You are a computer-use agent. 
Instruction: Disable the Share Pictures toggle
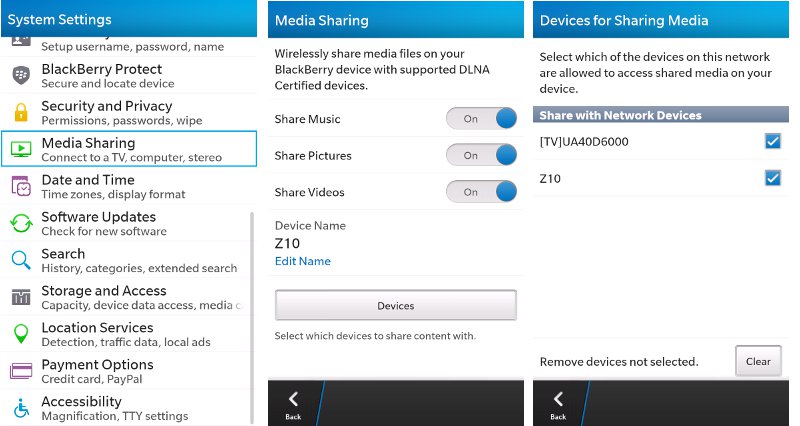tap(481, 156)
